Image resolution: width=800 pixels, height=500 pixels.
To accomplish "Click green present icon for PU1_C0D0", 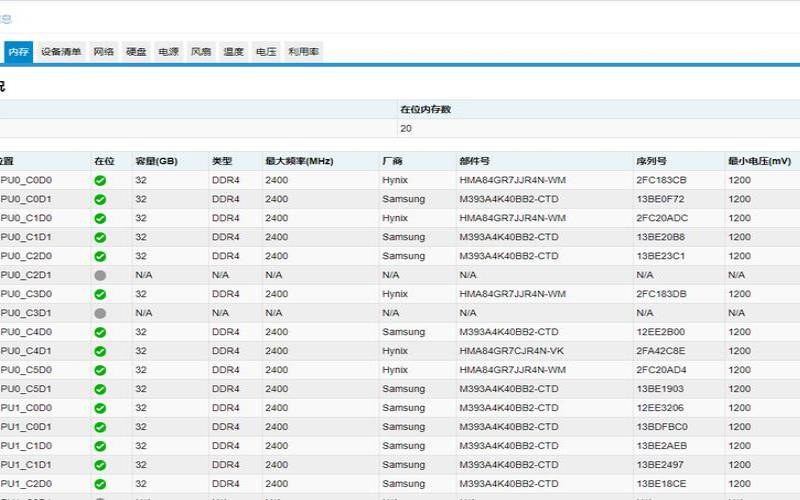I will (x=101, y=408).
